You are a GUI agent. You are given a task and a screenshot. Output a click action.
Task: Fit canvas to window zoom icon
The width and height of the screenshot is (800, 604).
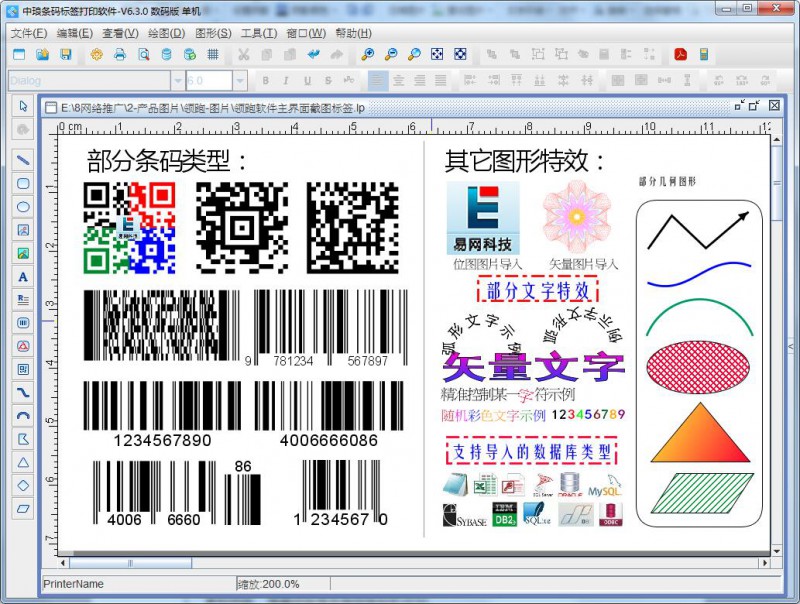pos(437,54)
